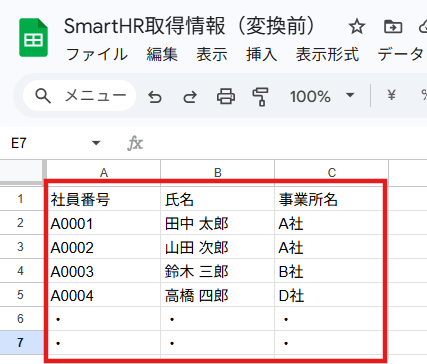The width and height of the screenshot is (427, 364).
Task: Open the 編集 menu
Action: [162, 54]
